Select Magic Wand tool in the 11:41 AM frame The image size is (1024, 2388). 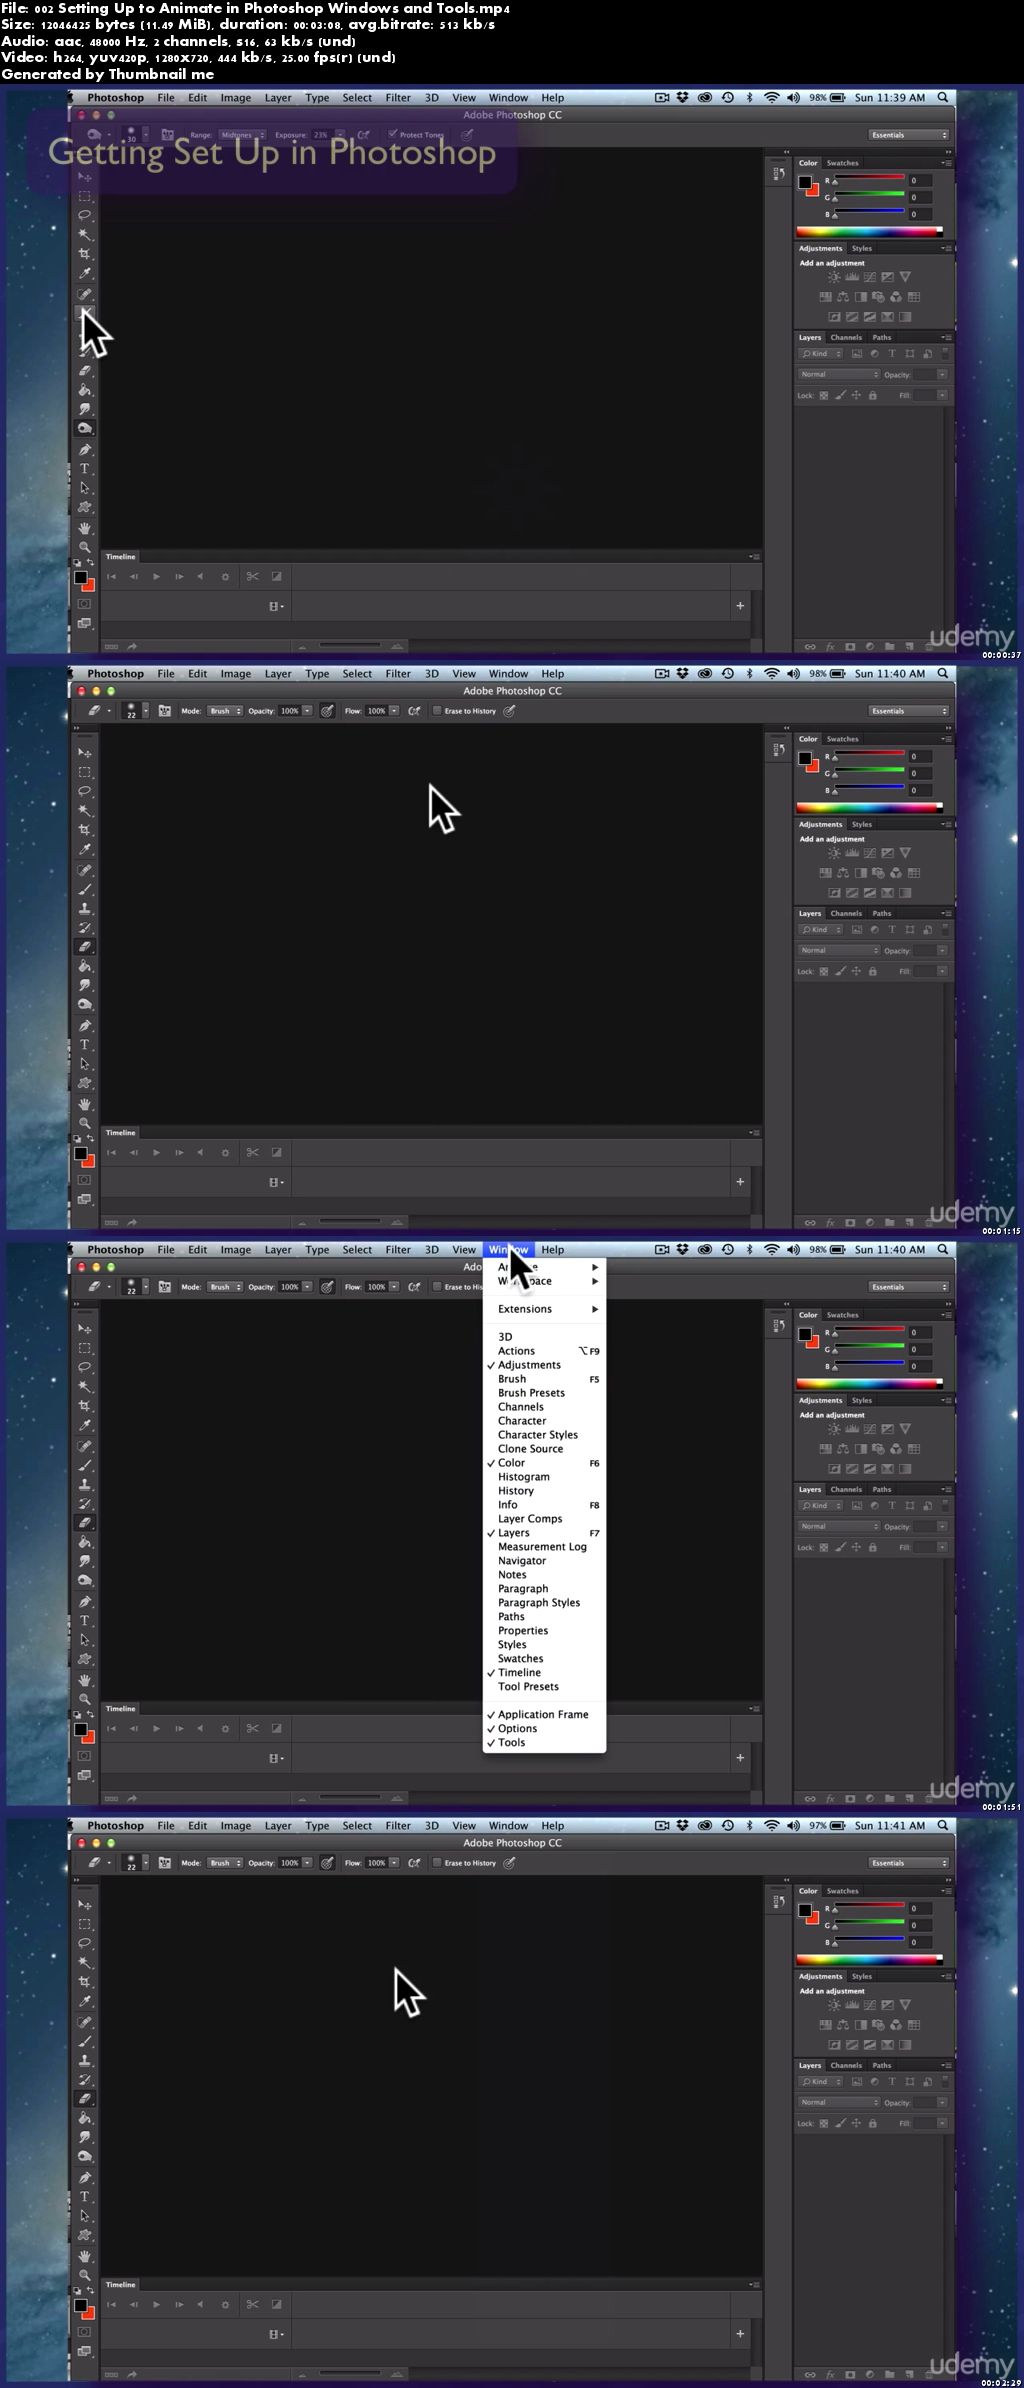85,1963
